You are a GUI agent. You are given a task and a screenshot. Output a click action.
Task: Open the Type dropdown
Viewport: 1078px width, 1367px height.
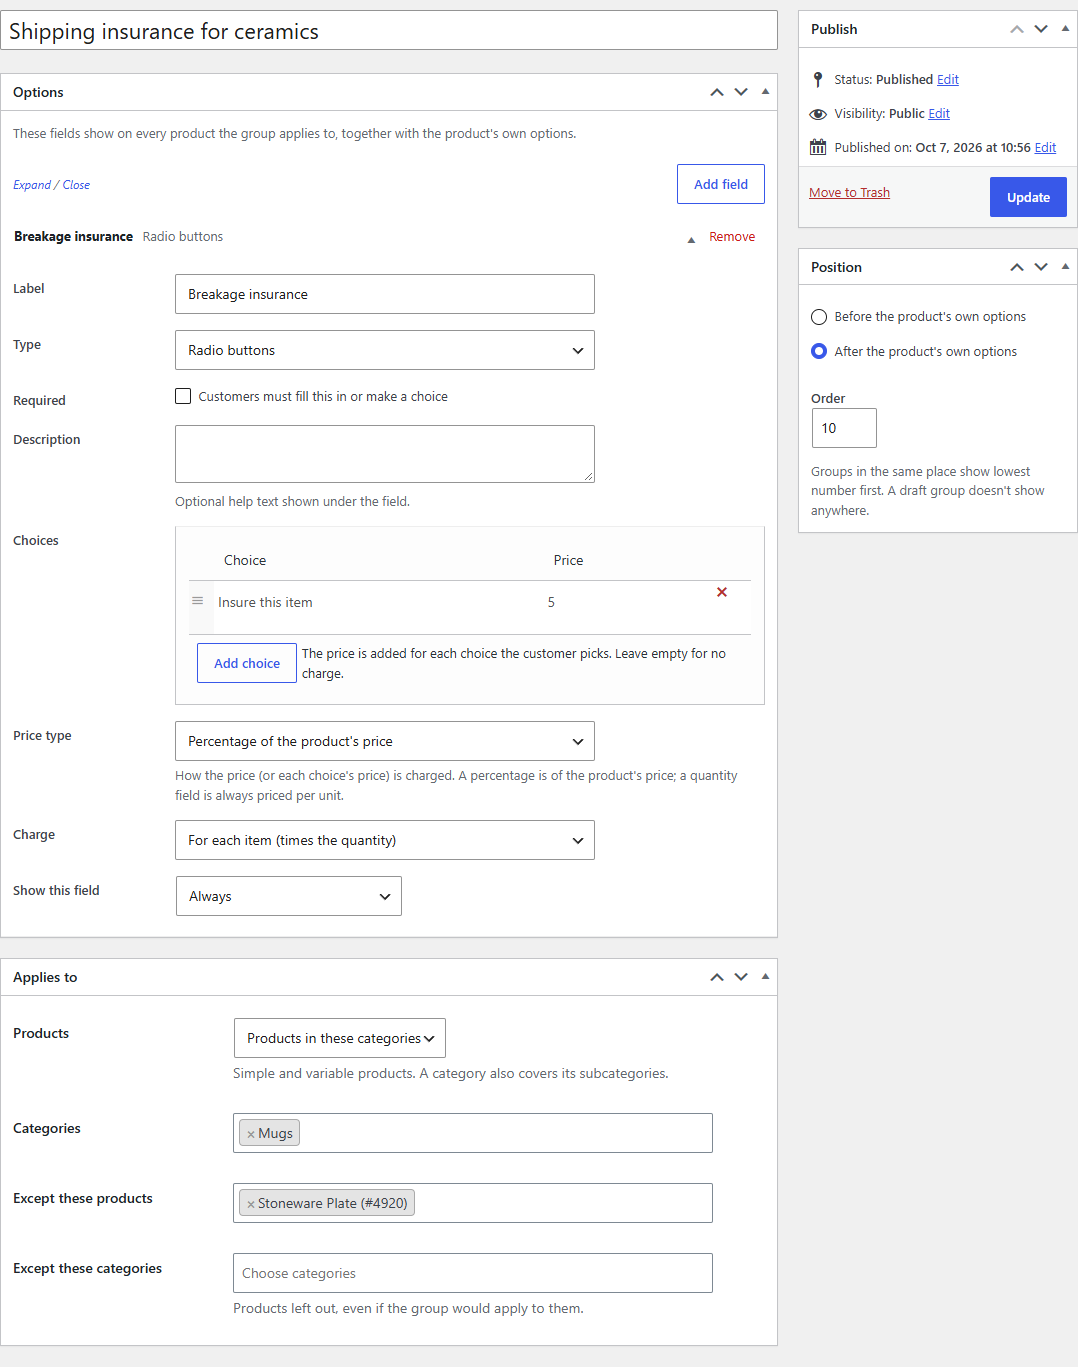point(385,350)
